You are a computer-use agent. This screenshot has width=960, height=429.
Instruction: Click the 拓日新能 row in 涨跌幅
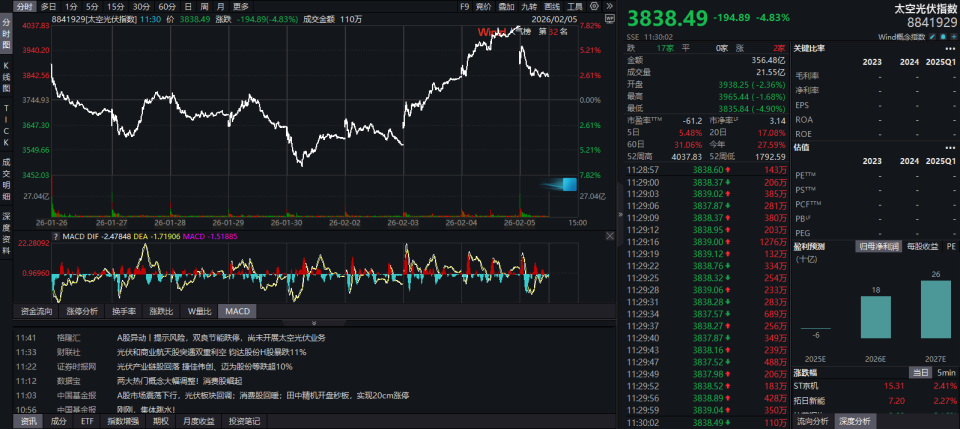[876, 401]
